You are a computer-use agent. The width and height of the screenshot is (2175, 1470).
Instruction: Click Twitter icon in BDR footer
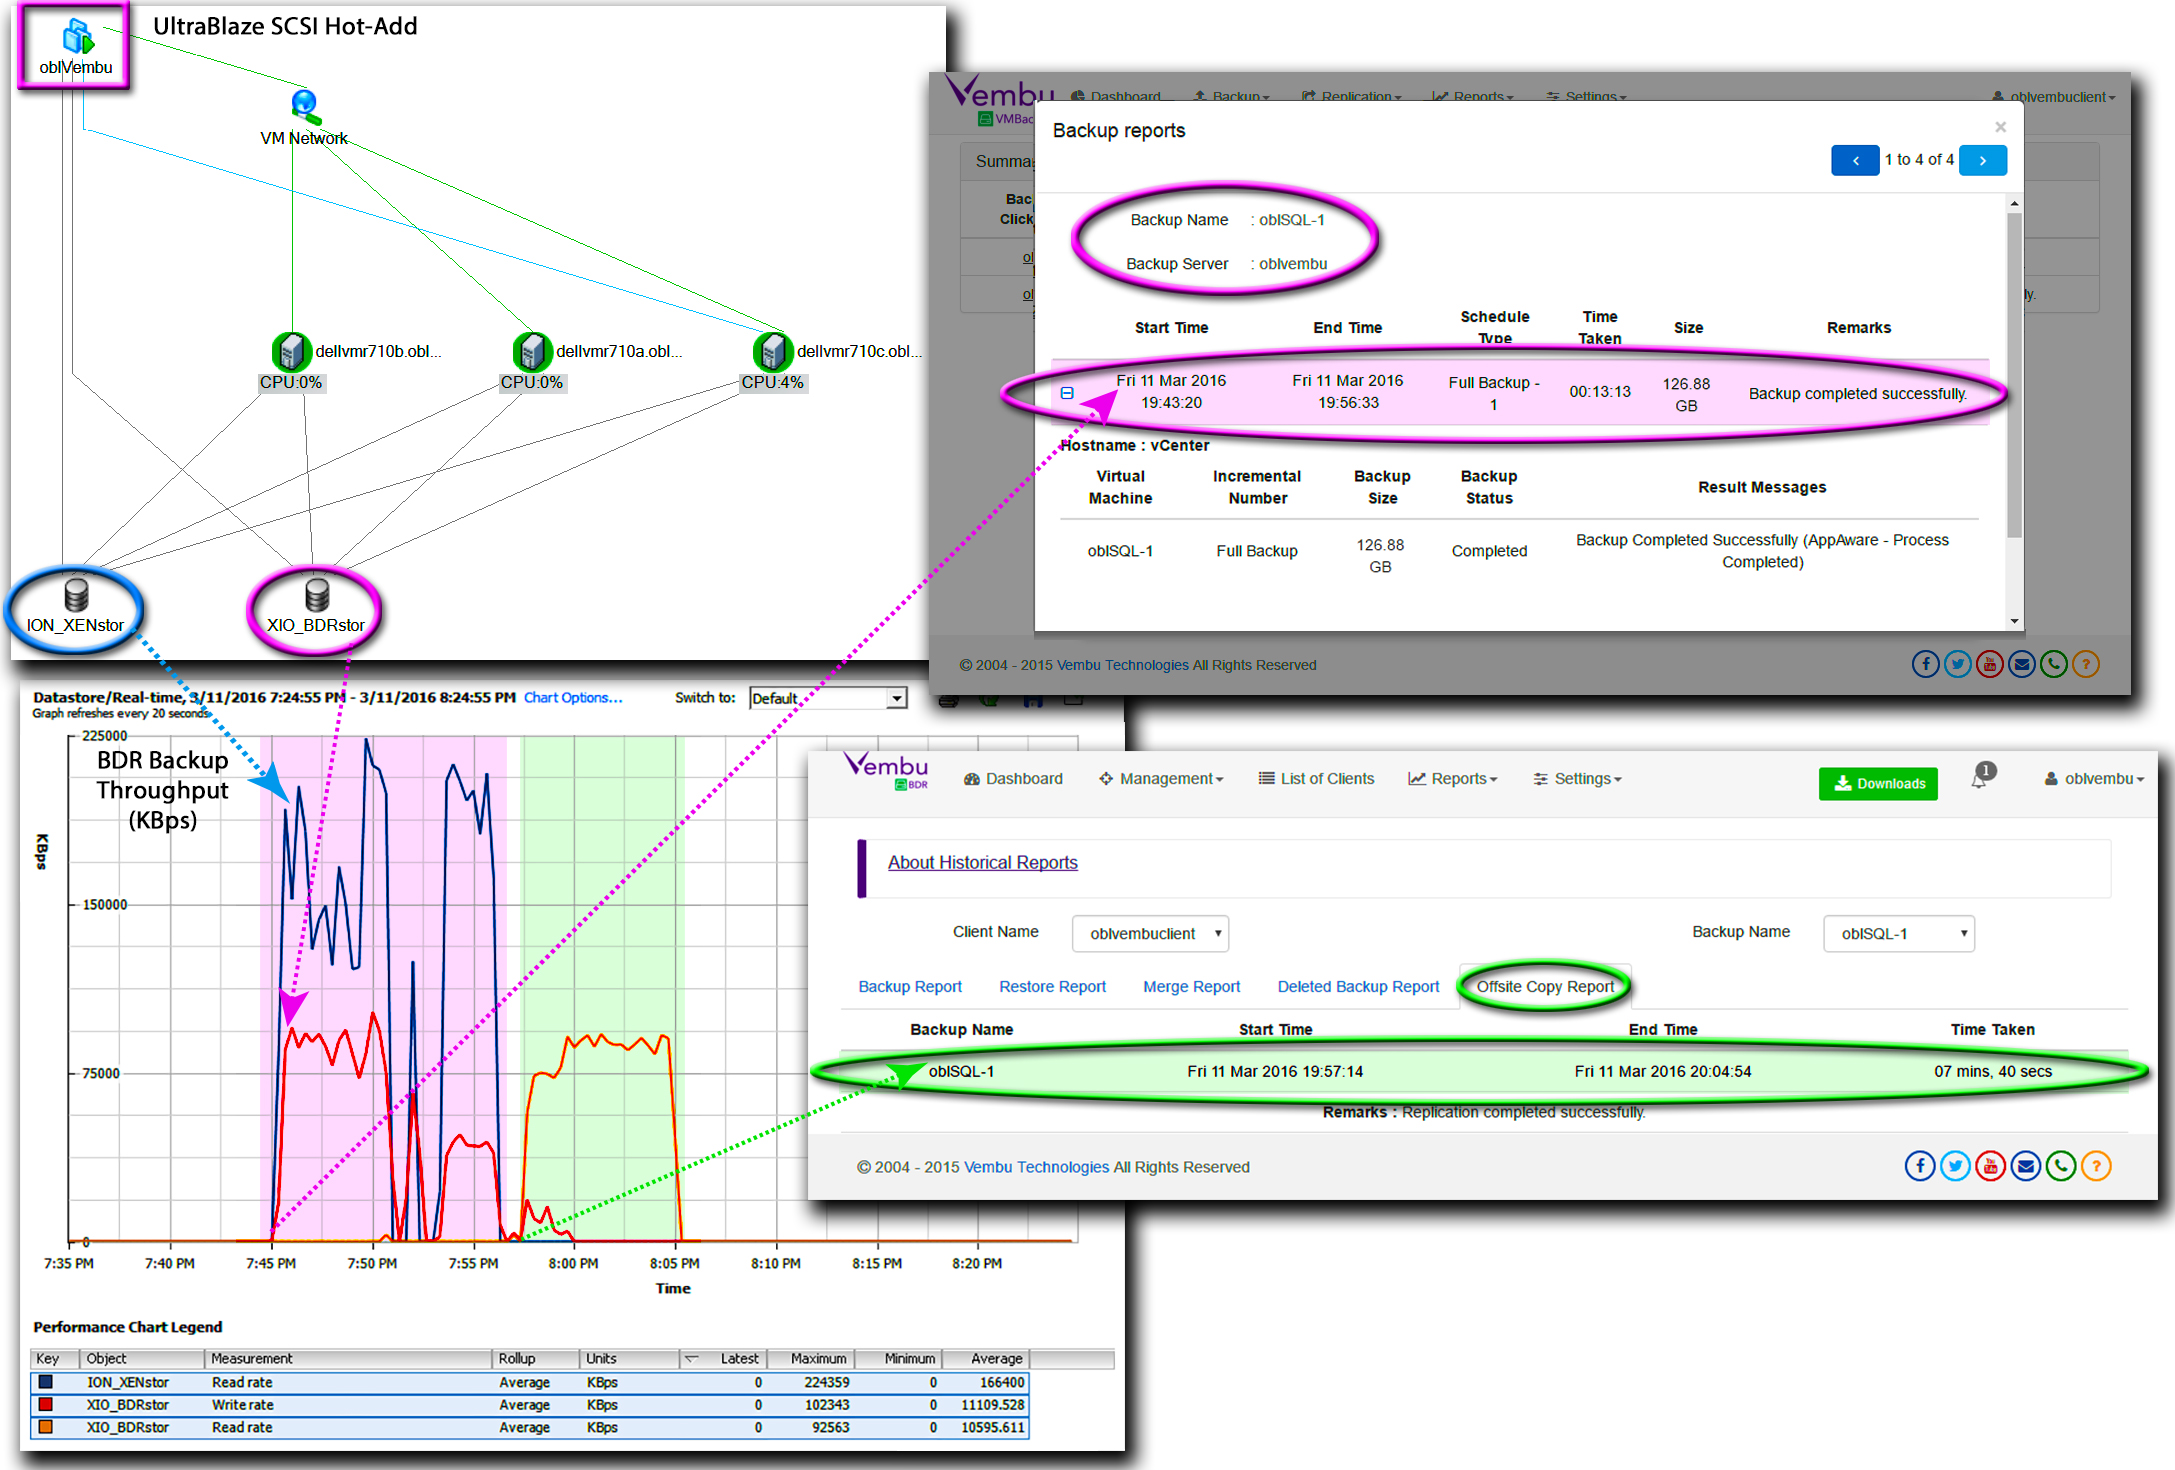pos(1955,1166)
